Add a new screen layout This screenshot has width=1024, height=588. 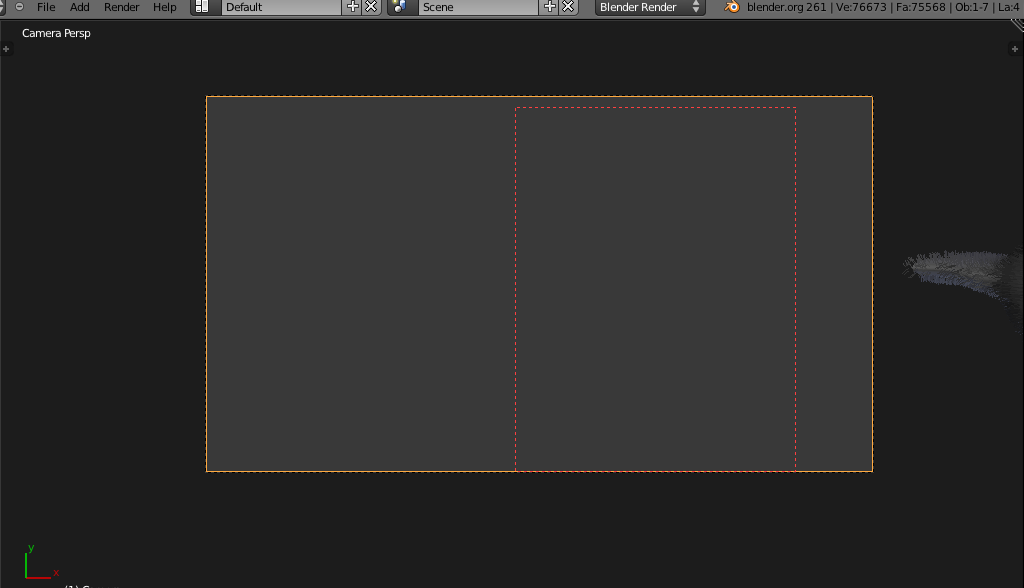tap(353, 7)
